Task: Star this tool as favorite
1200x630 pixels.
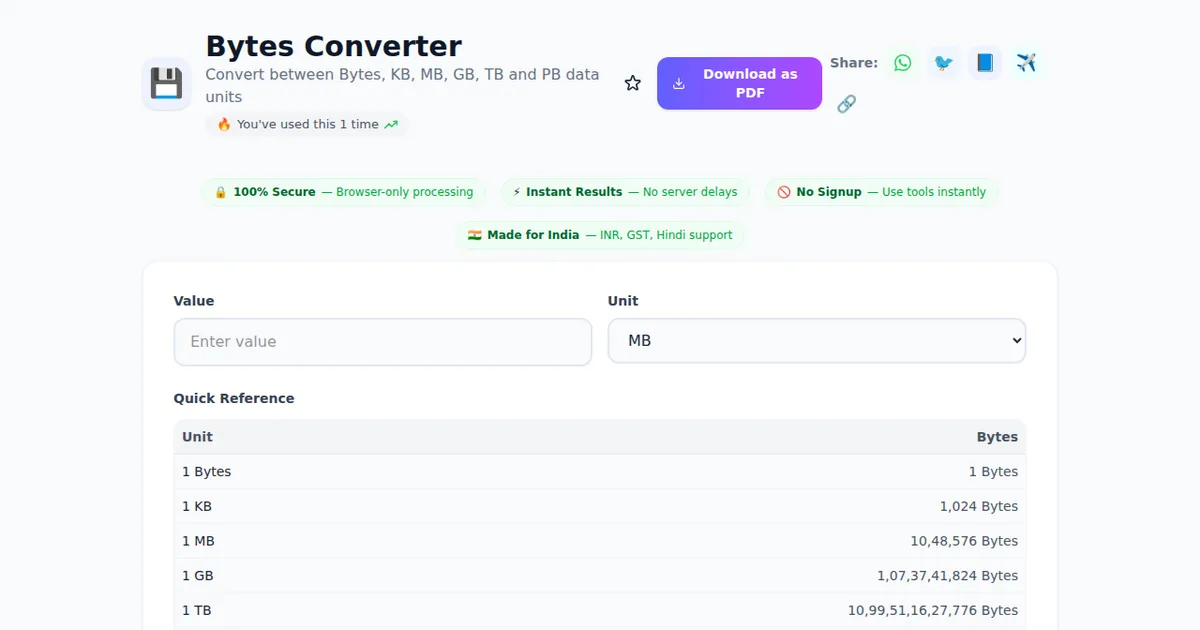Action: pos(633,83)
